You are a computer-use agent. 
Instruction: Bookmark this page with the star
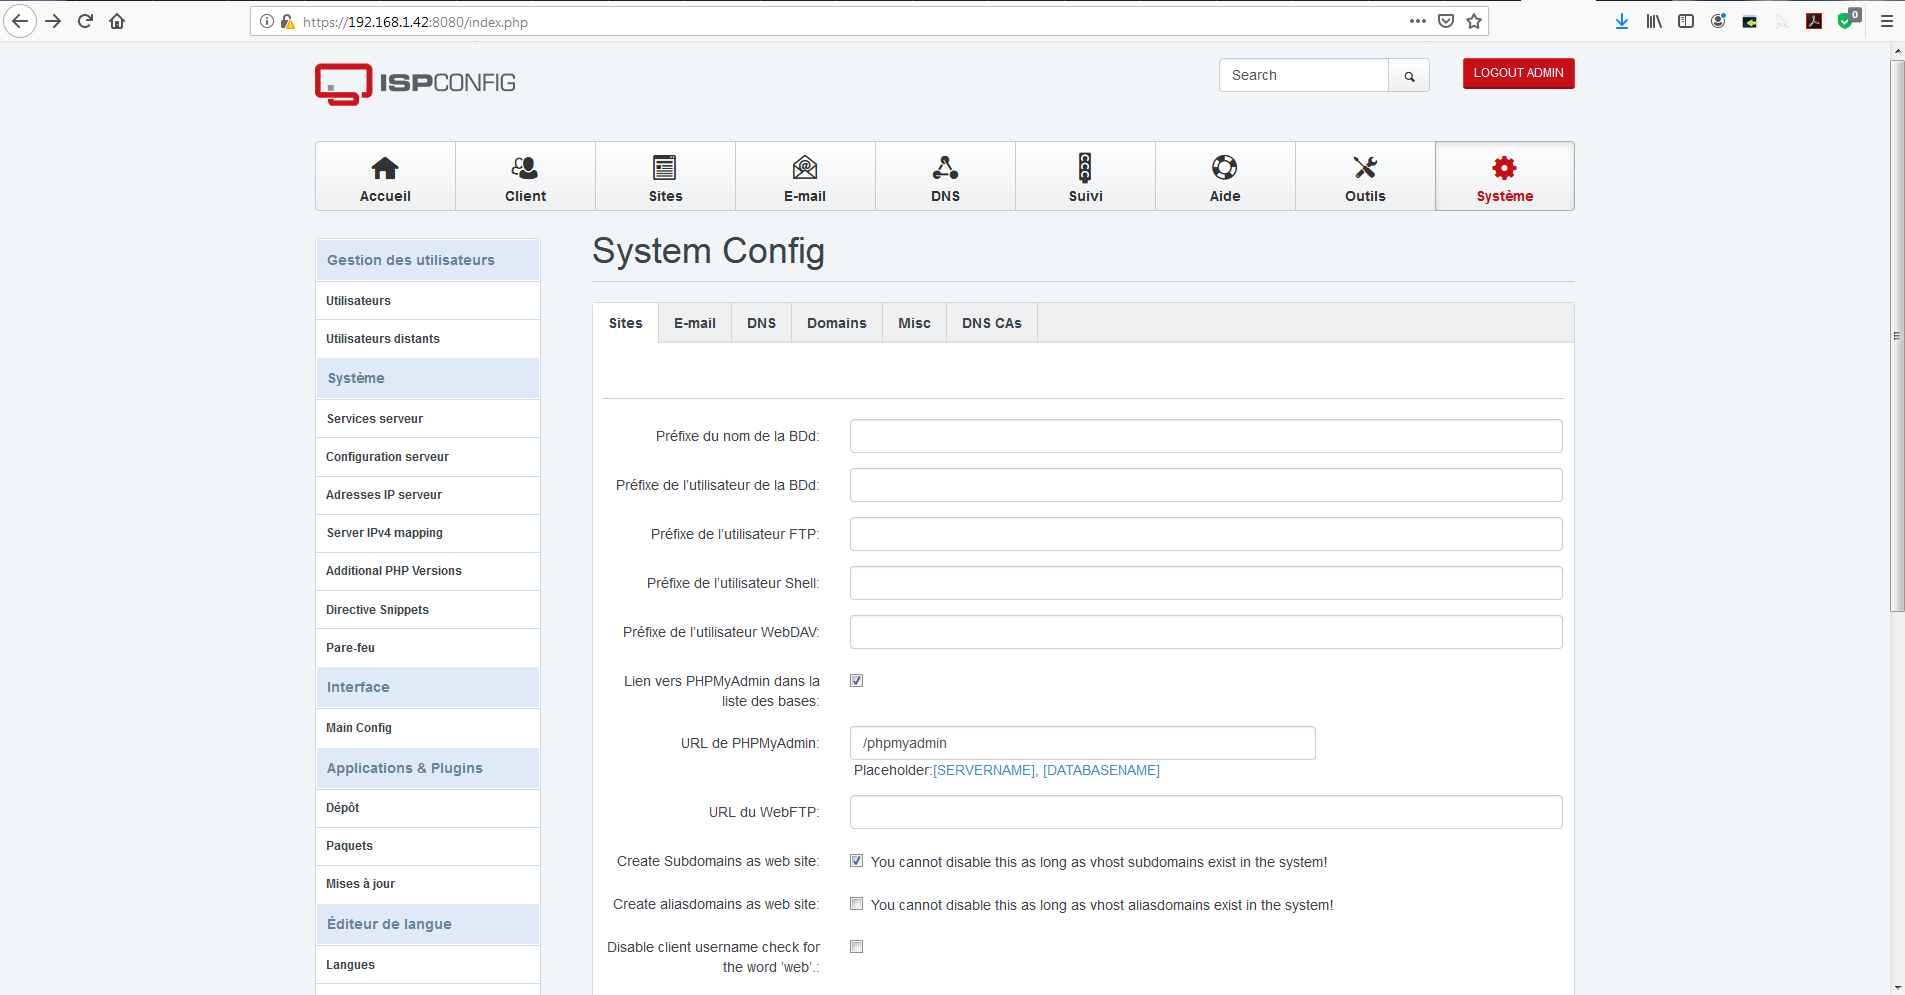point(1473,21)
